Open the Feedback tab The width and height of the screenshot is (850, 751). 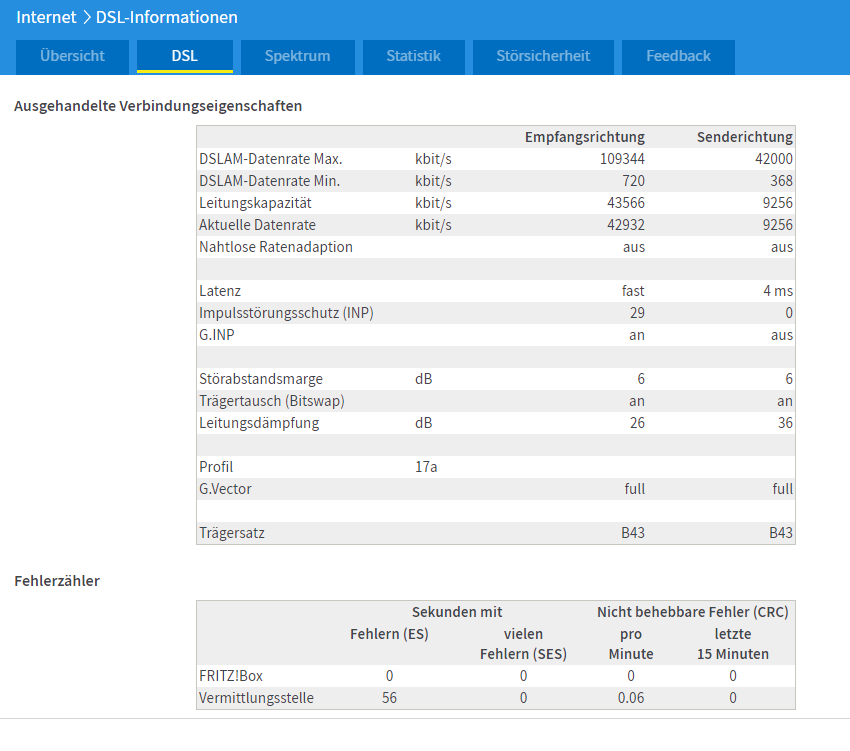[x=678, y=56]
